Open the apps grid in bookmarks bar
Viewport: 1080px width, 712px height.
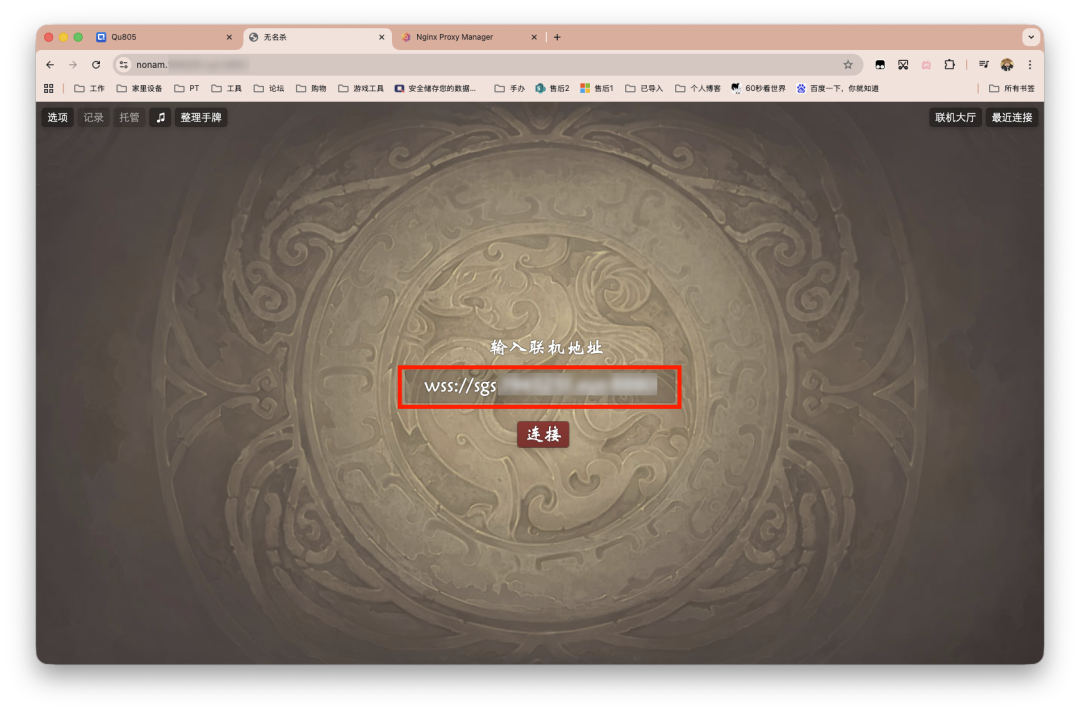pyautogui.click(x=48, y=88)
